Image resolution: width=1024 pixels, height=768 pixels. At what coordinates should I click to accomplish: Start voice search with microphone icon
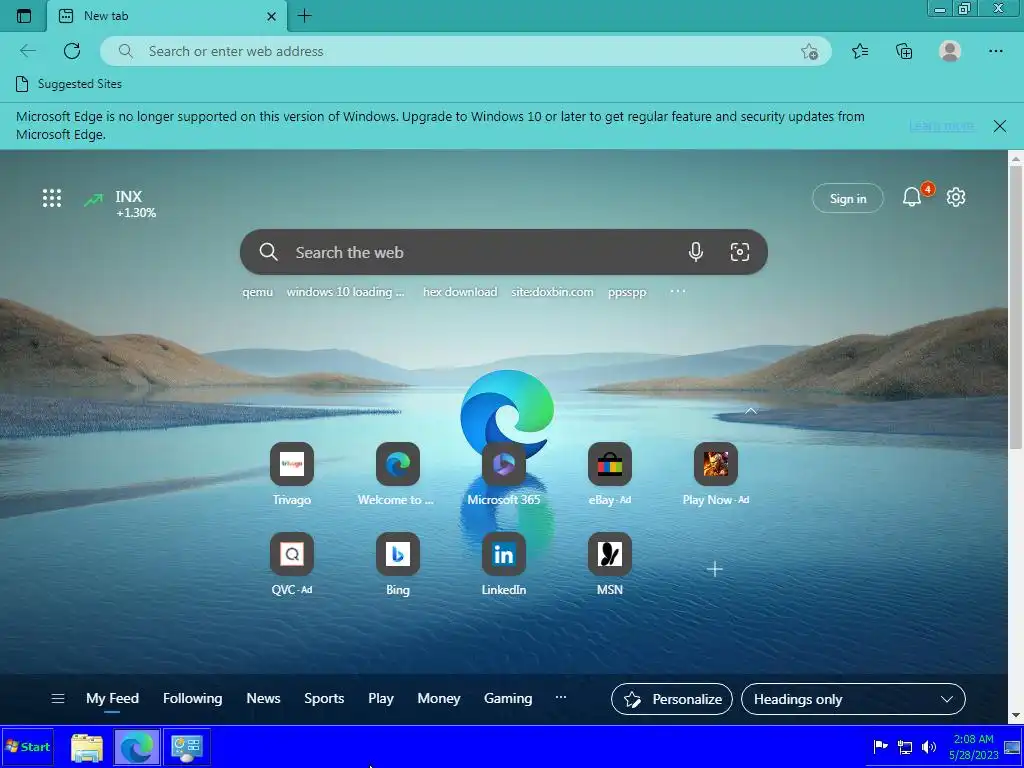pyautogui.click(x=696, y=252)
